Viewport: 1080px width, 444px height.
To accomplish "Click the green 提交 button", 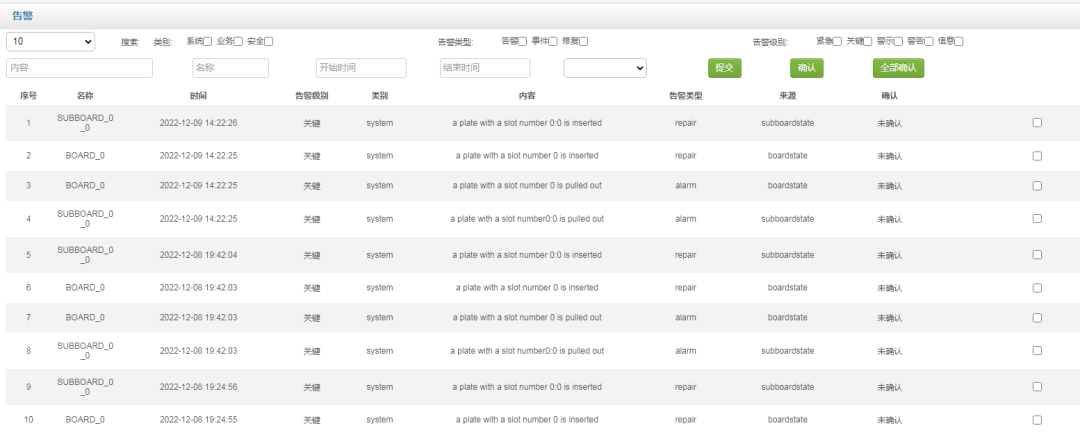I will pos(725,68).
